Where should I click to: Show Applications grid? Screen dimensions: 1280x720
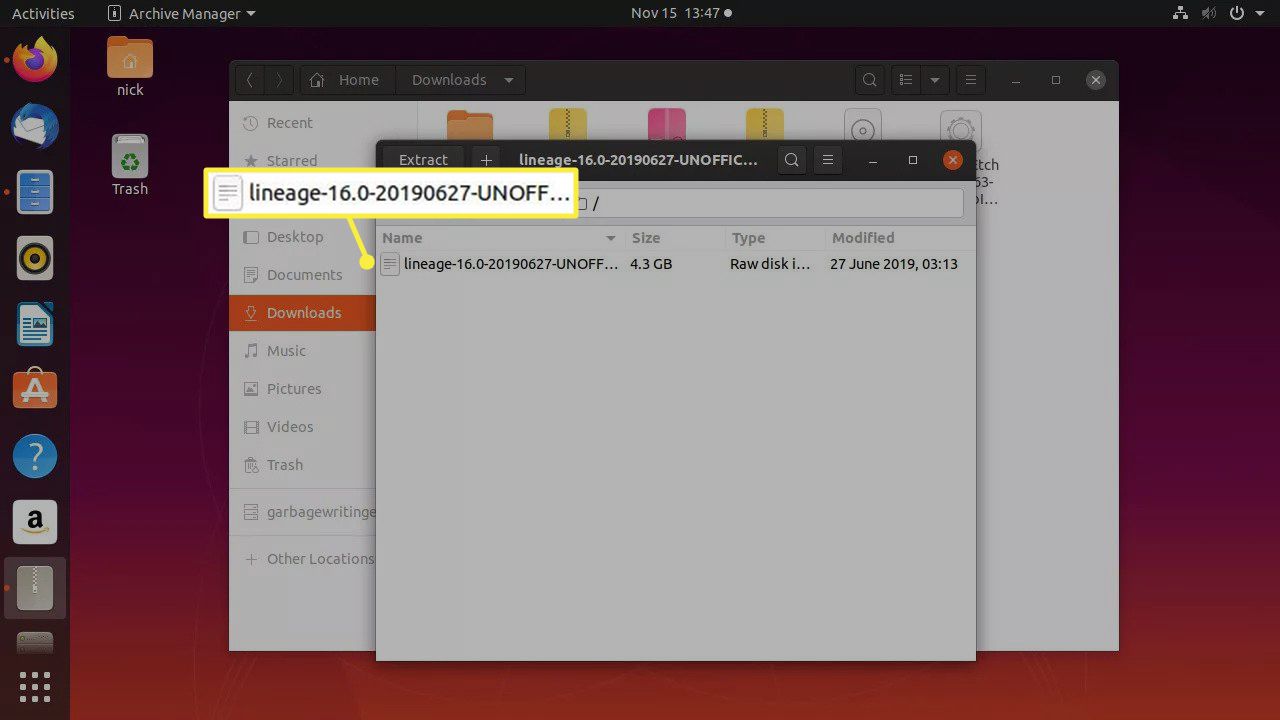coord(35,687)
